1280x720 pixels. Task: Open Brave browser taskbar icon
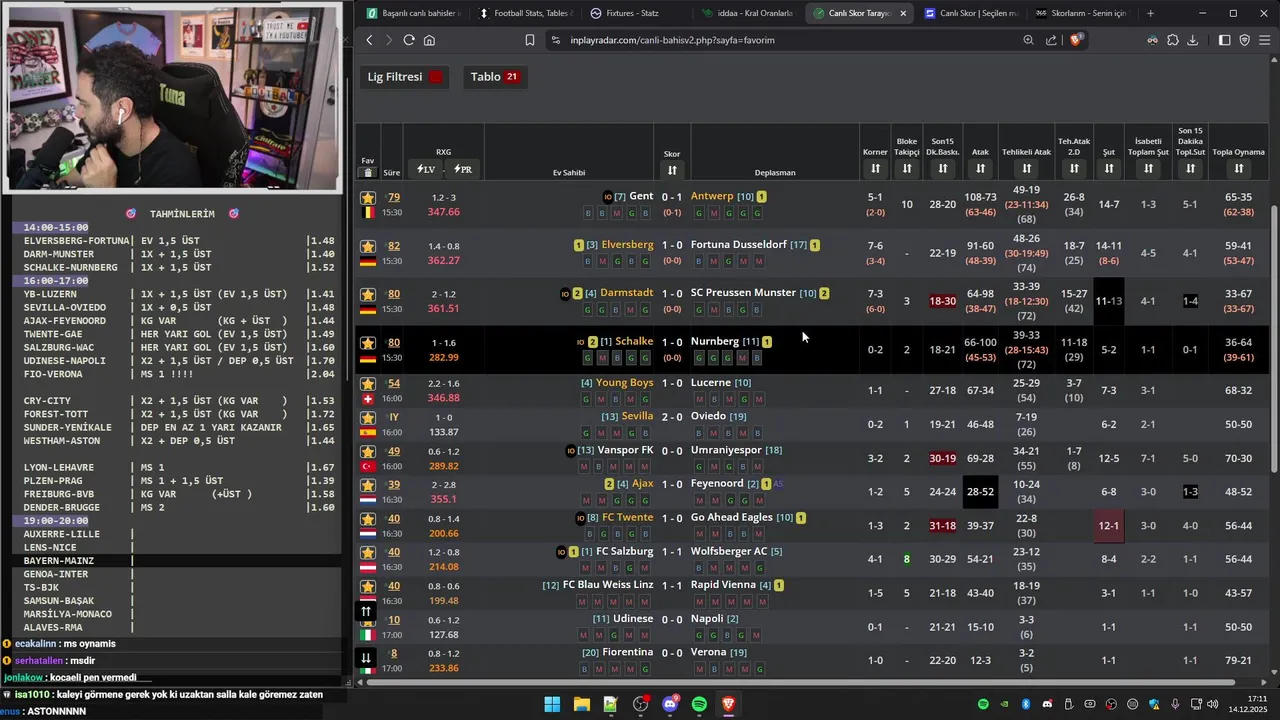pyautogui.click(x=729, y=704)
